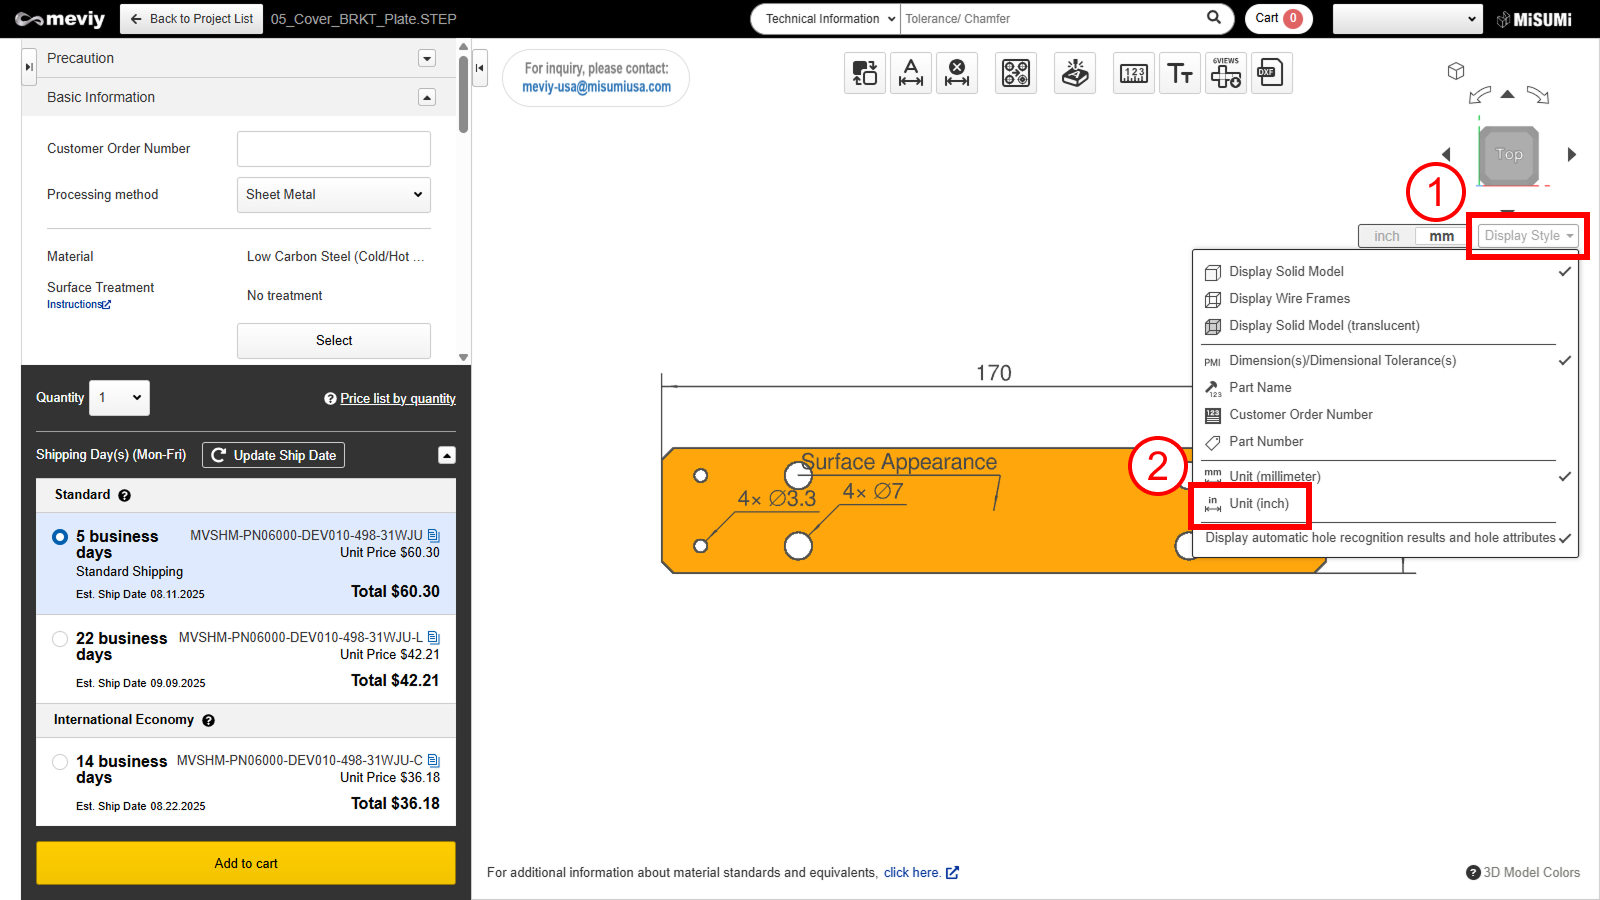Click copy icon beside 31WJU-C part number

click(x=434, y=761)
